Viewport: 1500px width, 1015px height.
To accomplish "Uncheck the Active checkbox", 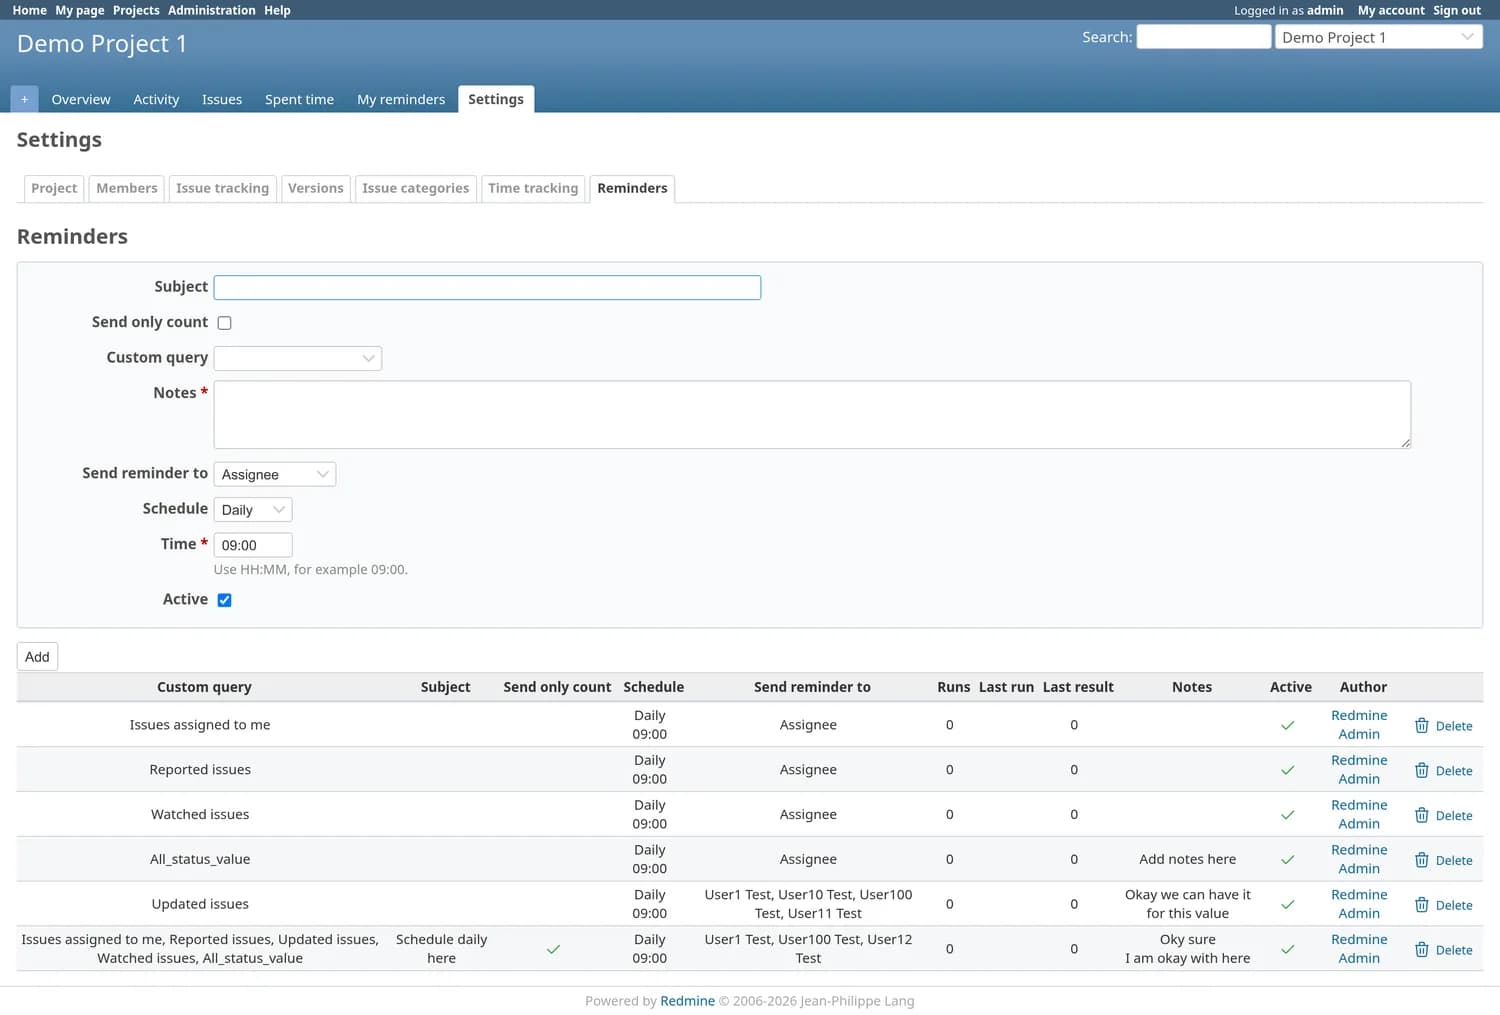I will (x=224, y=600).
